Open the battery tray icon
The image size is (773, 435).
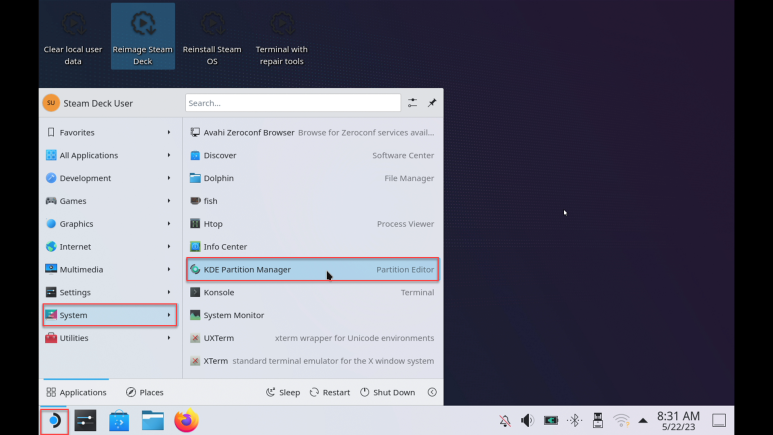click(551, 421)
